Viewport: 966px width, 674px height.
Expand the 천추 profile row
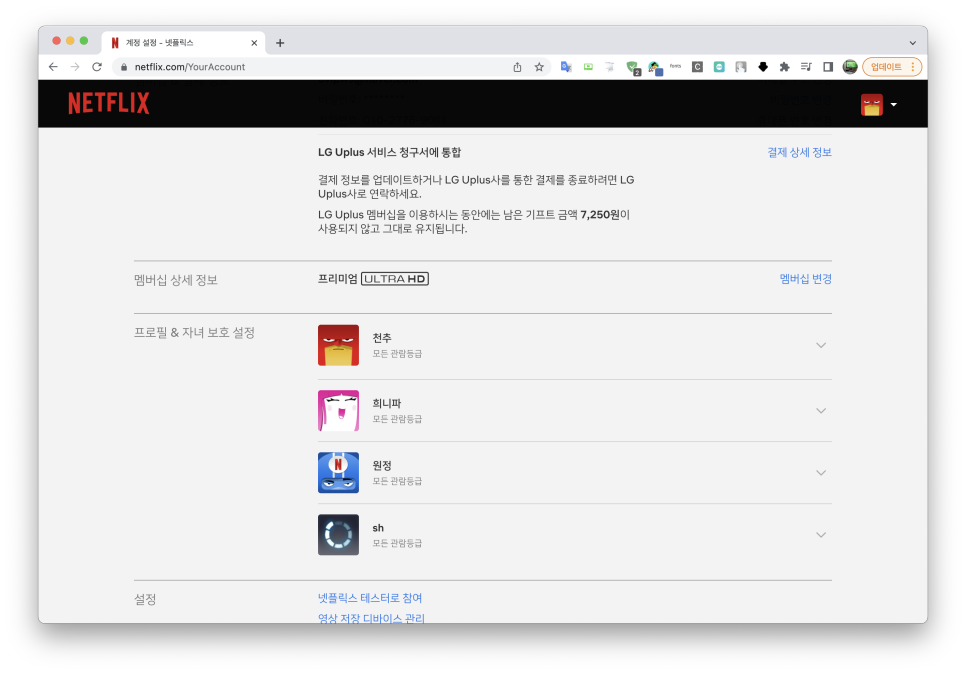tap(574, 345)
